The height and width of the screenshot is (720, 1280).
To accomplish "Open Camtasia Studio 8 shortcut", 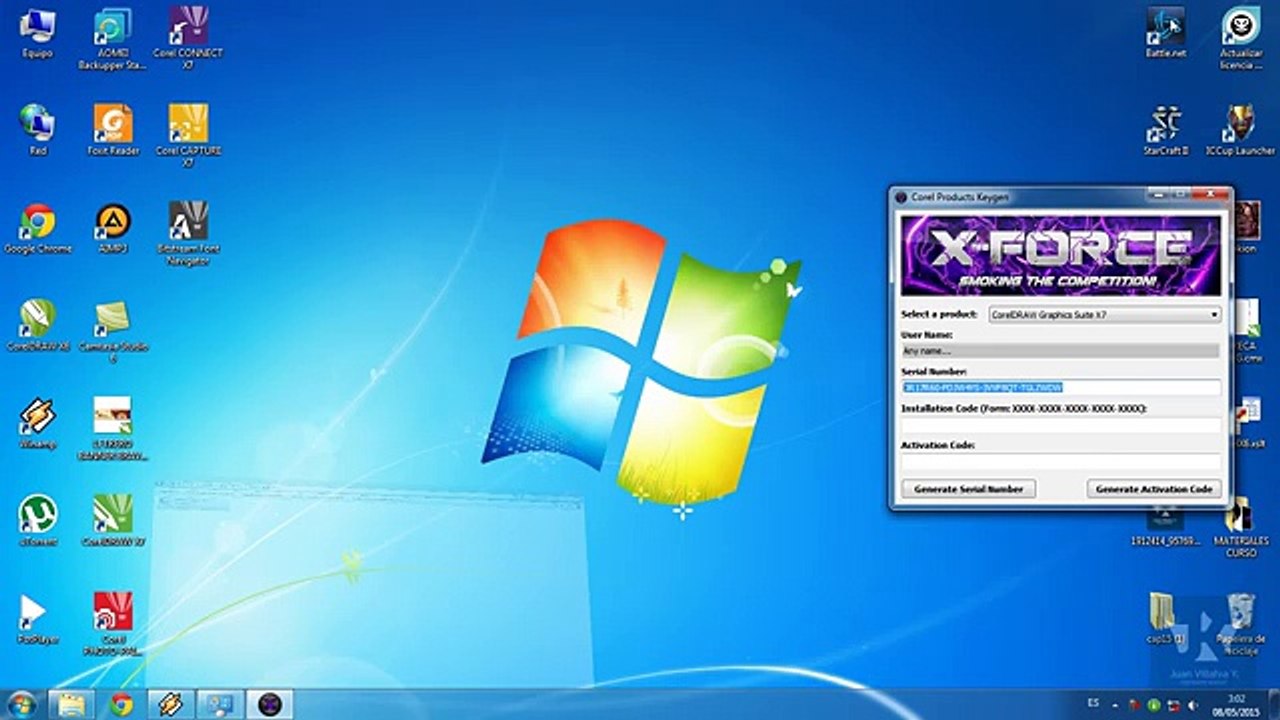I will pos(113,331).
